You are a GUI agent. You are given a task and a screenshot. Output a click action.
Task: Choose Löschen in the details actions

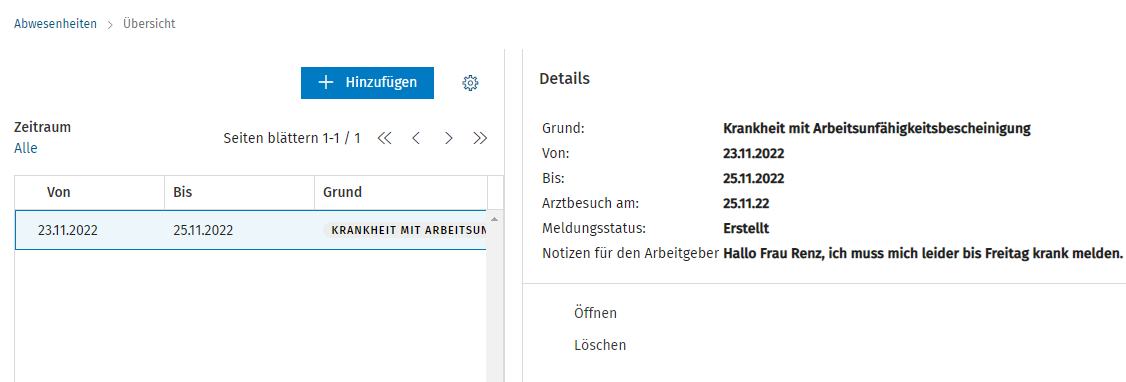coord(600,345)
